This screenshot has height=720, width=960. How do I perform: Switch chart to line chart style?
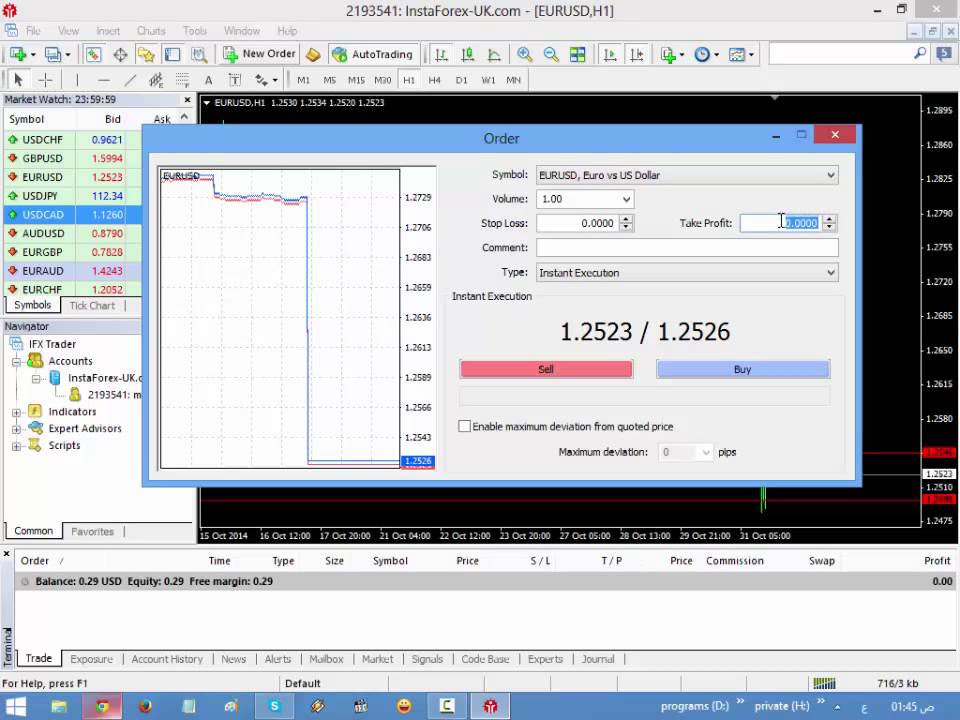click(x=494, y=54)
